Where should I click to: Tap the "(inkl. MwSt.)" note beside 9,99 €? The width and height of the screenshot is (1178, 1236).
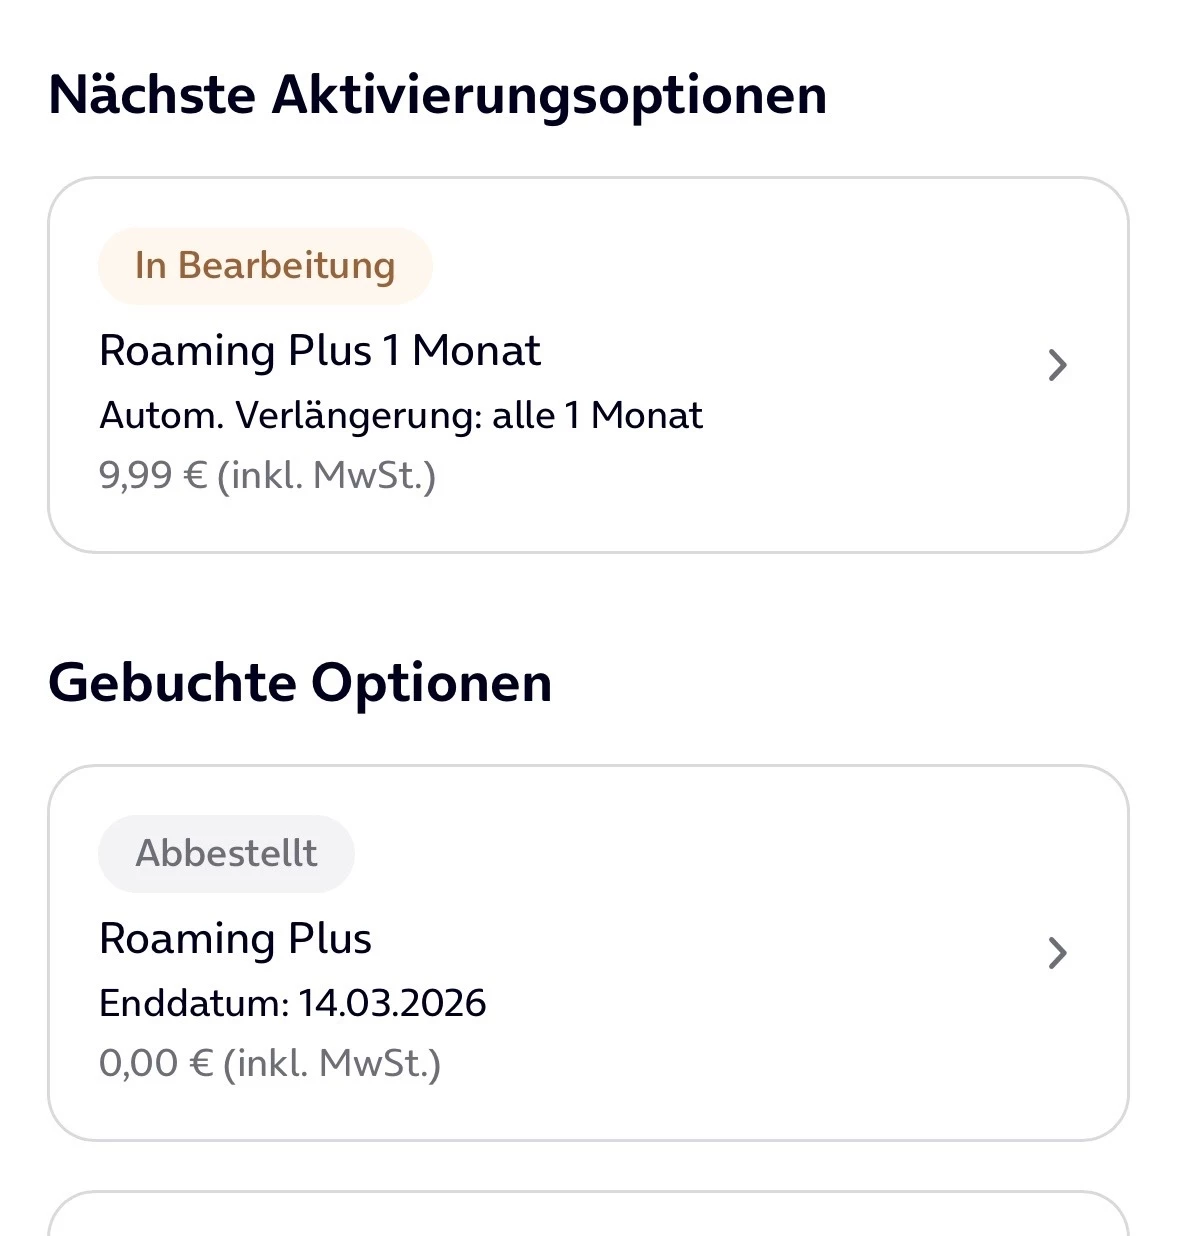327,475
